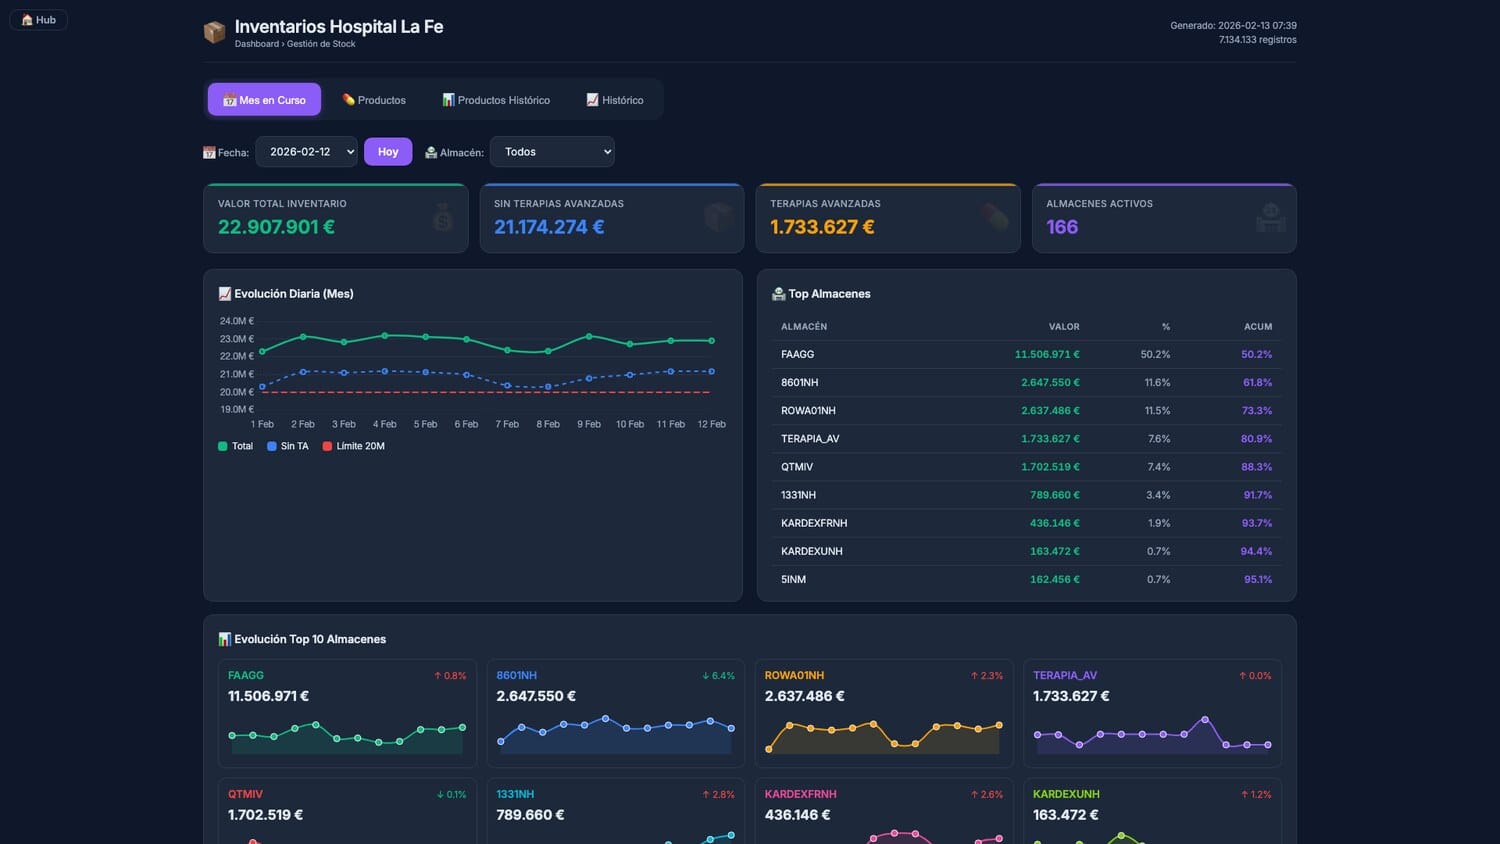Image resolution: width=1500 pixels, height=844 pixels.
Task: Click the 5INM warehouse row
Action: (x=1026, y=579)
